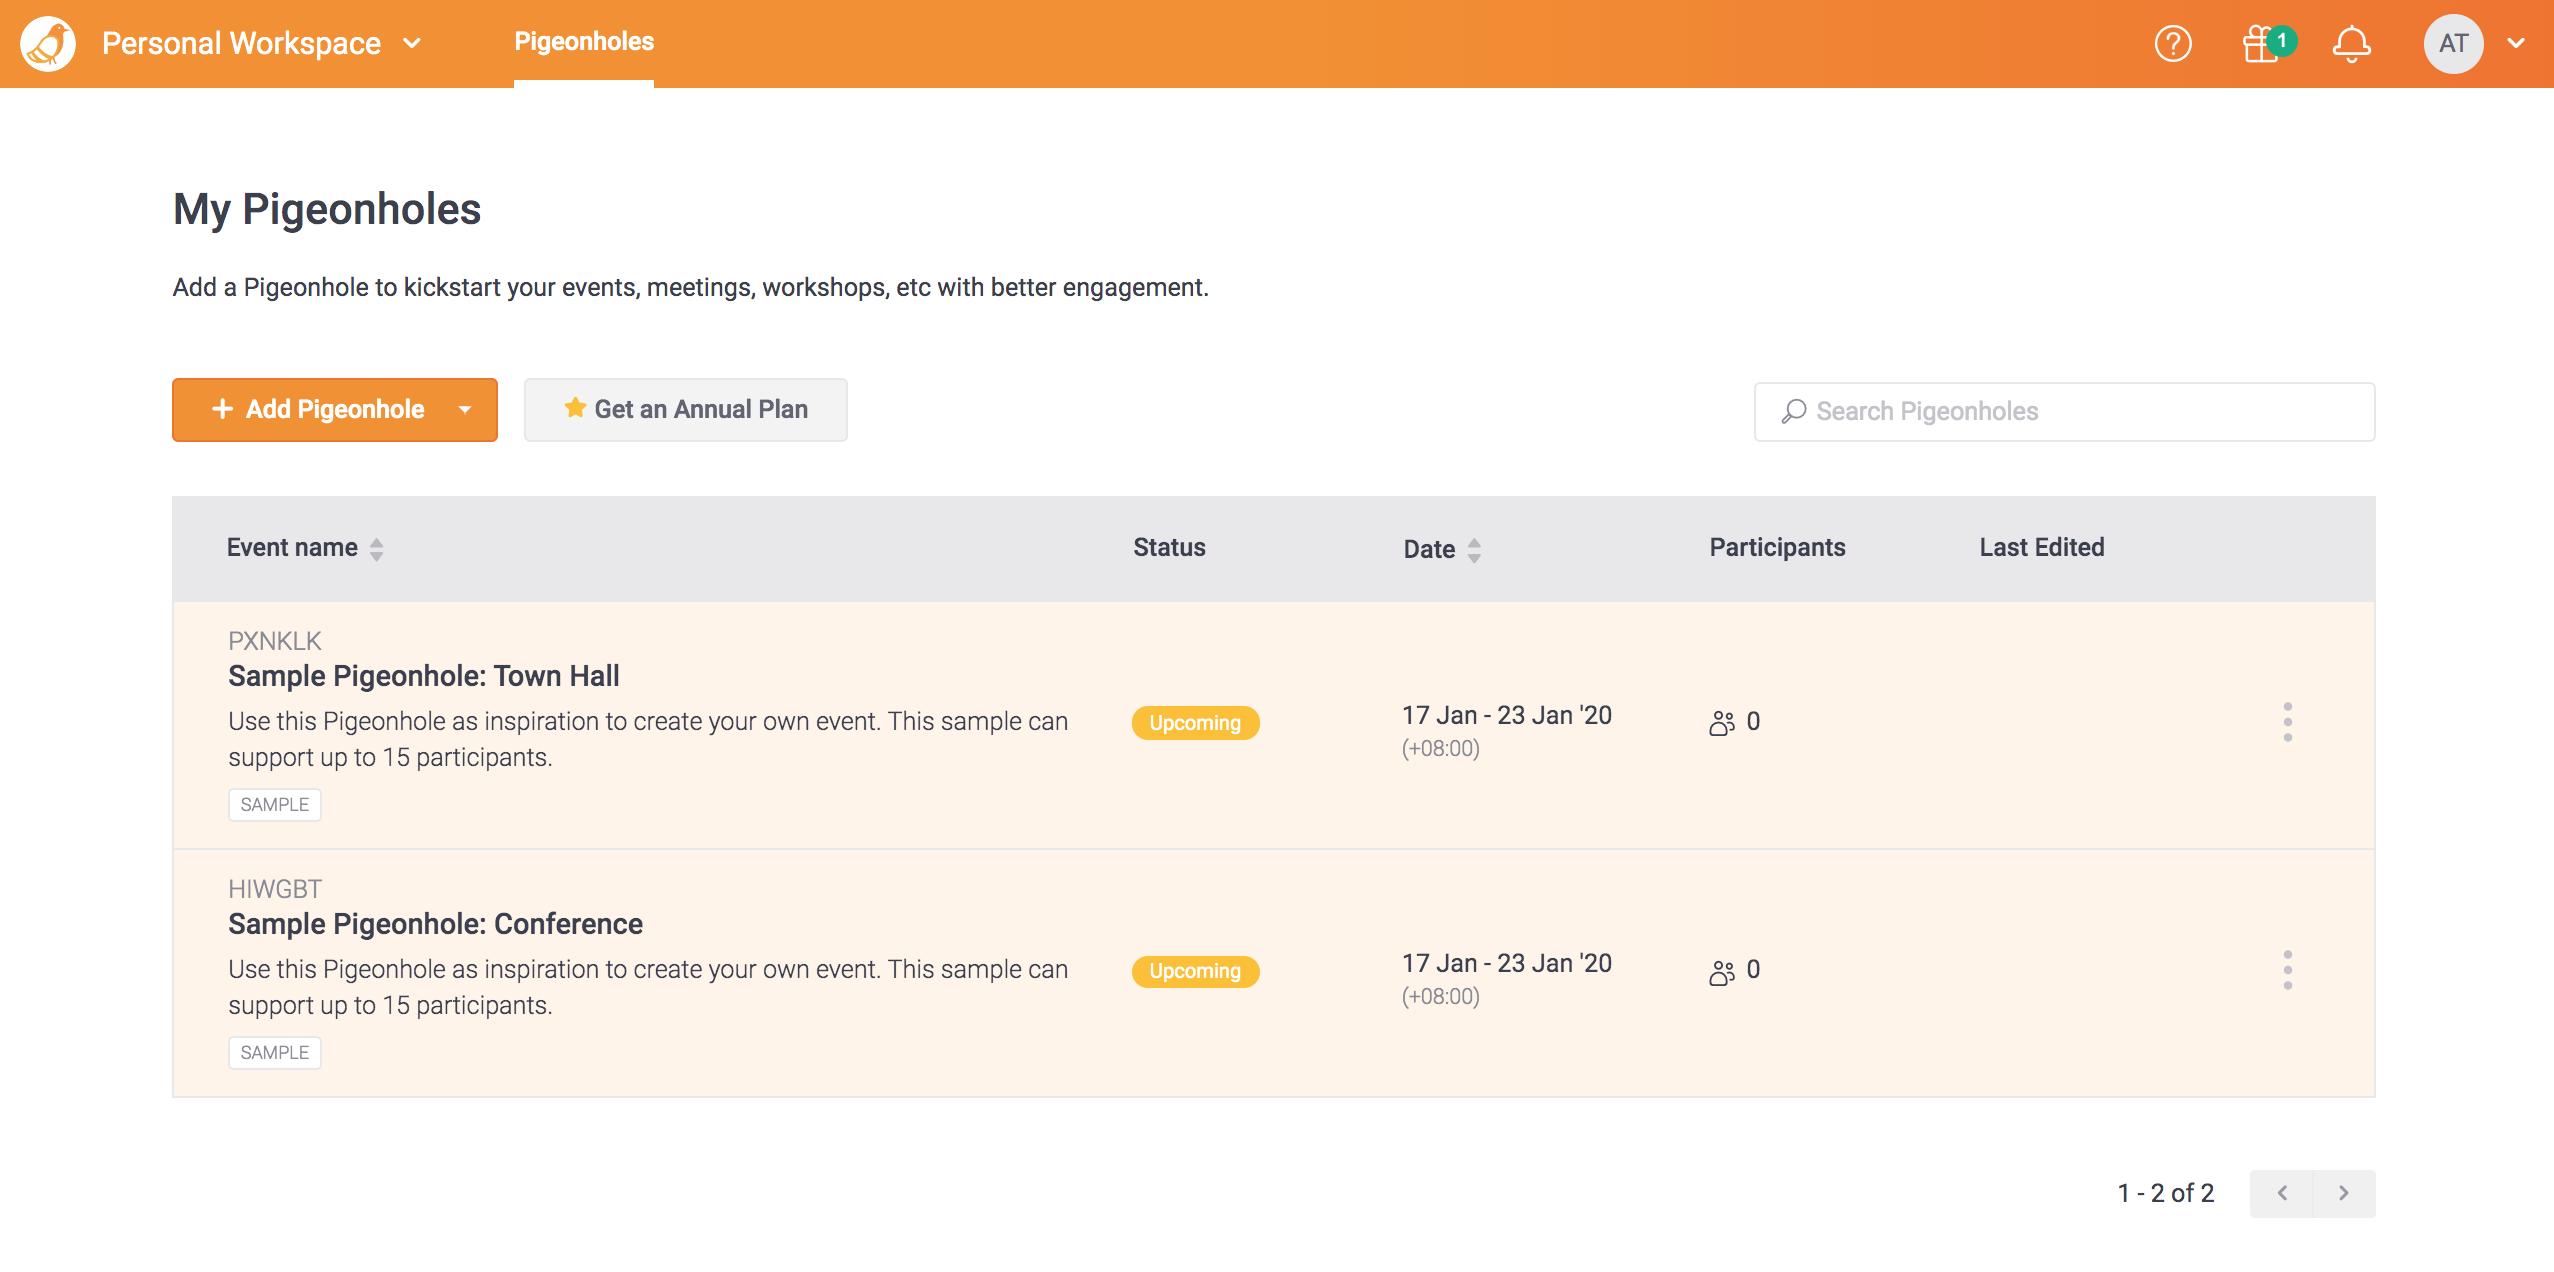This screenshot has width=2554, height=1272.
Task: Click the 1 - 2 of 2 pagination text
Action: (2165, 1193)
